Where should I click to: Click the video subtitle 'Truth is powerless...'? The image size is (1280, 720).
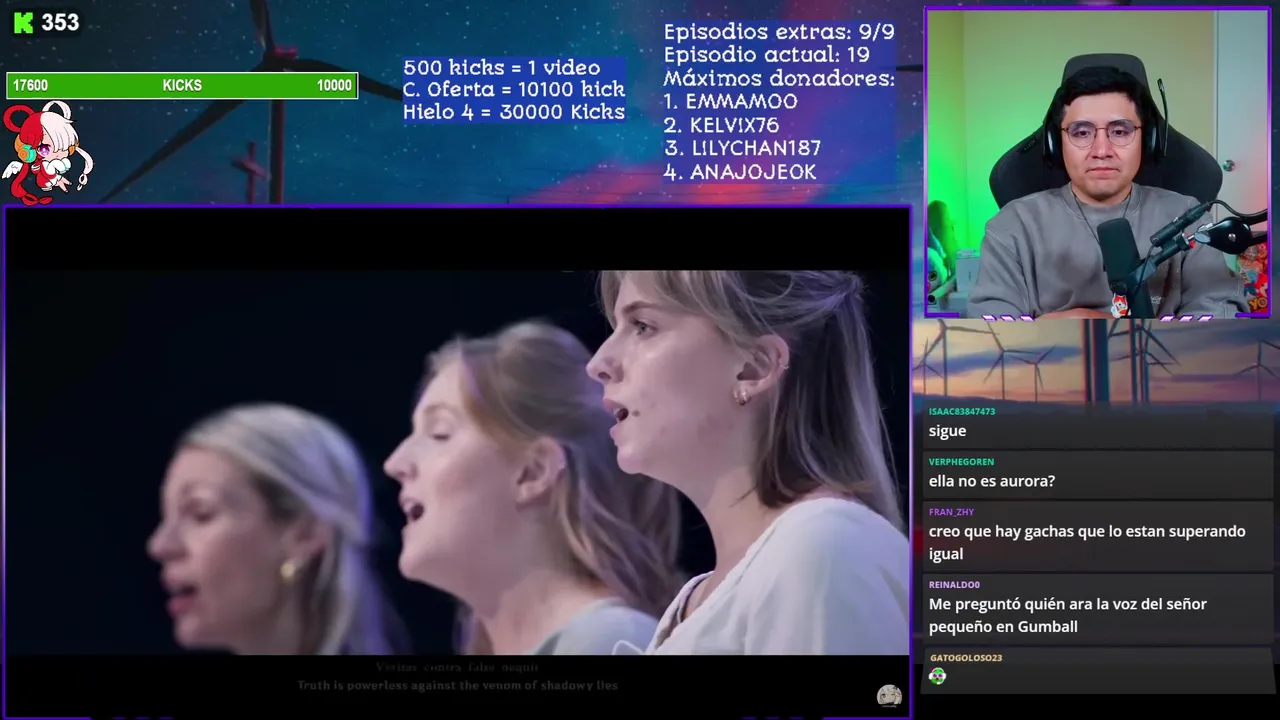(x=458, y=686)
